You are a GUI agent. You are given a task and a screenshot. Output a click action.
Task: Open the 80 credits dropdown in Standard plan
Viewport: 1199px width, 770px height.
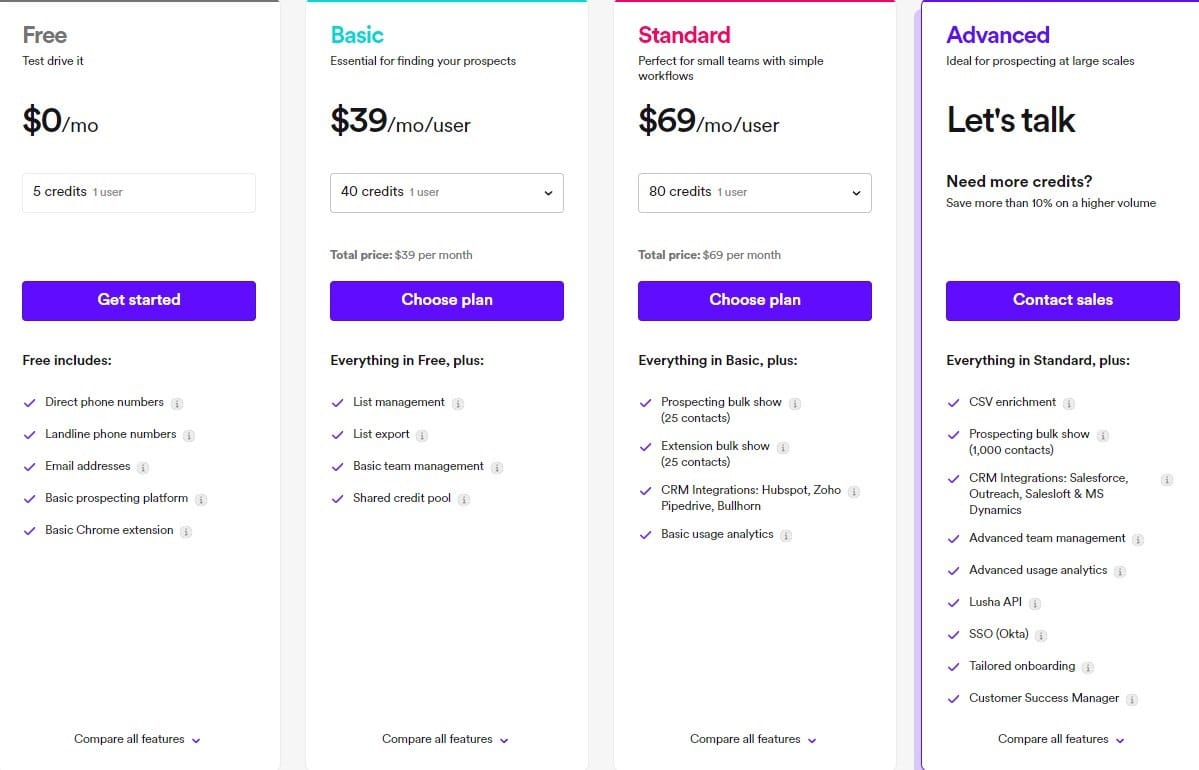click(x=755, y=193)
